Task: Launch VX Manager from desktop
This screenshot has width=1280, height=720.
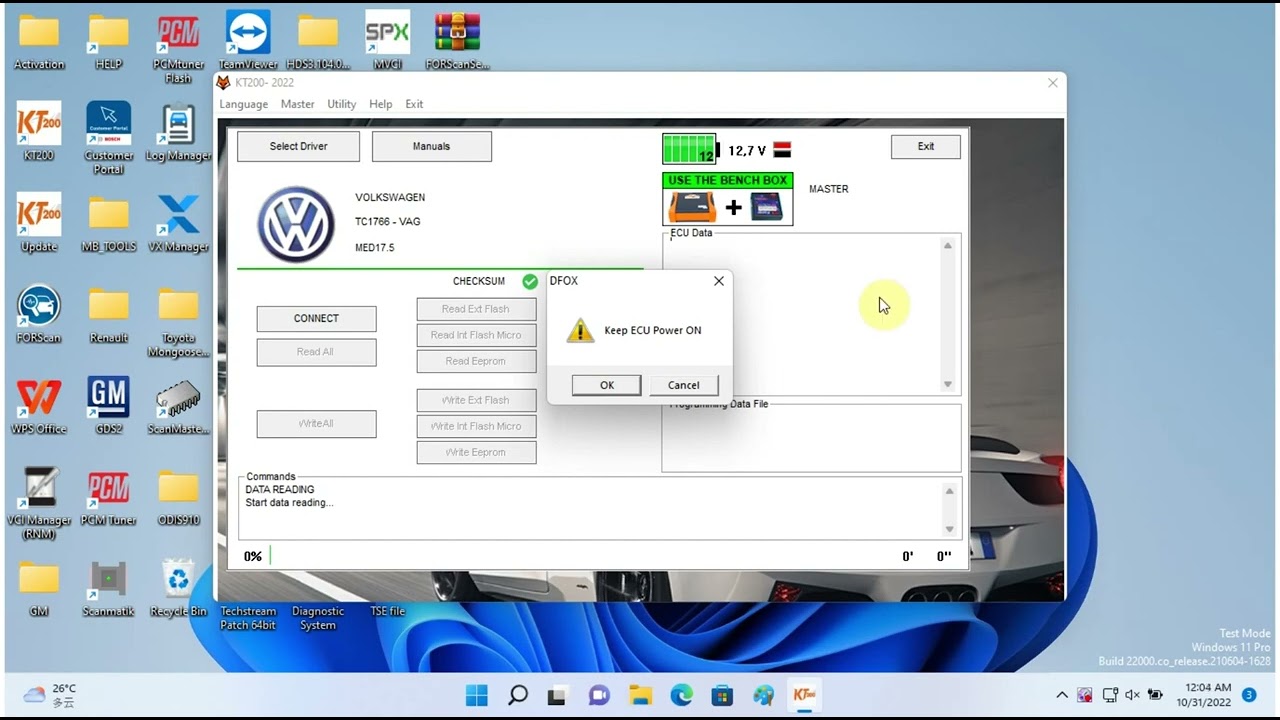Action: [x=178, y=223]
